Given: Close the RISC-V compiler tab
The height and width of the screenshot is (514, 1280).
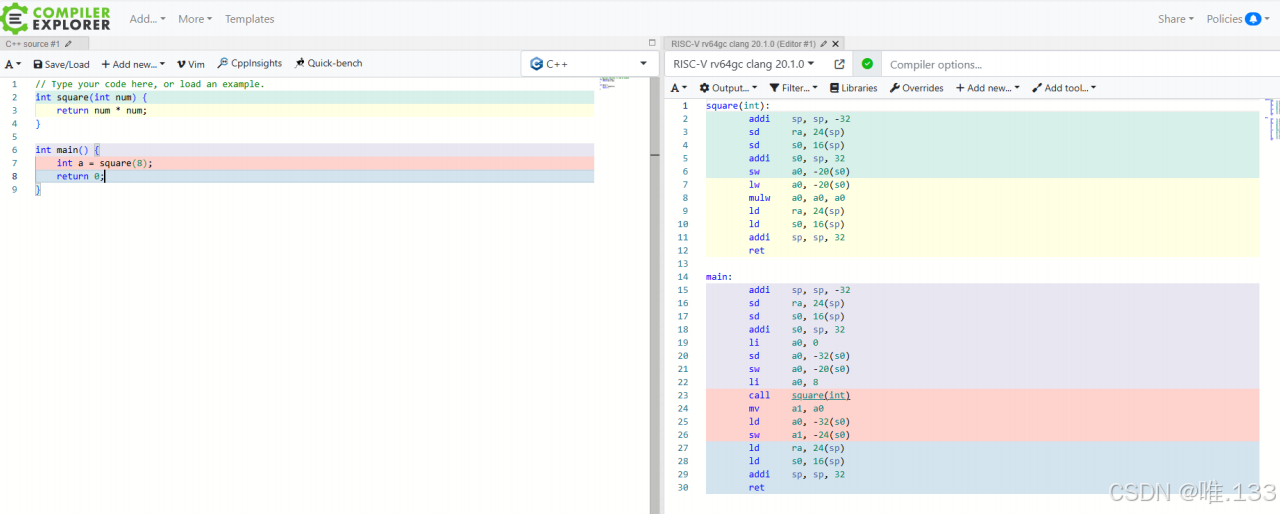Looking at the screenshot, I should pos(836,44).
